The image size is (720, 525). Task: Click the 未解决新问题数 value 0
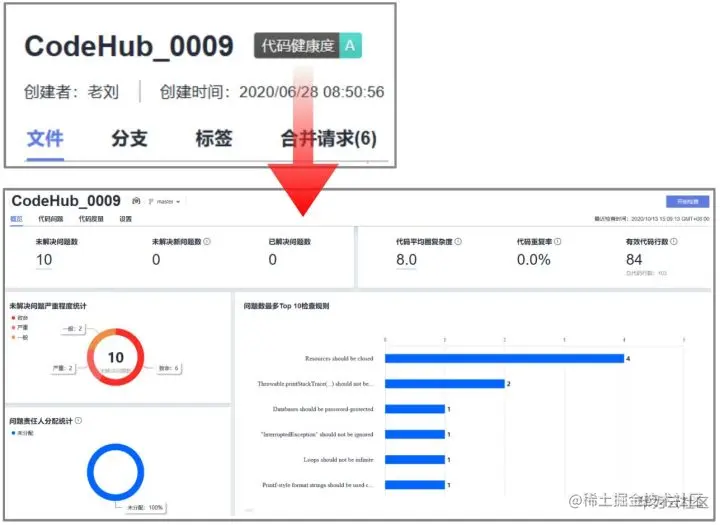(156, 260)
